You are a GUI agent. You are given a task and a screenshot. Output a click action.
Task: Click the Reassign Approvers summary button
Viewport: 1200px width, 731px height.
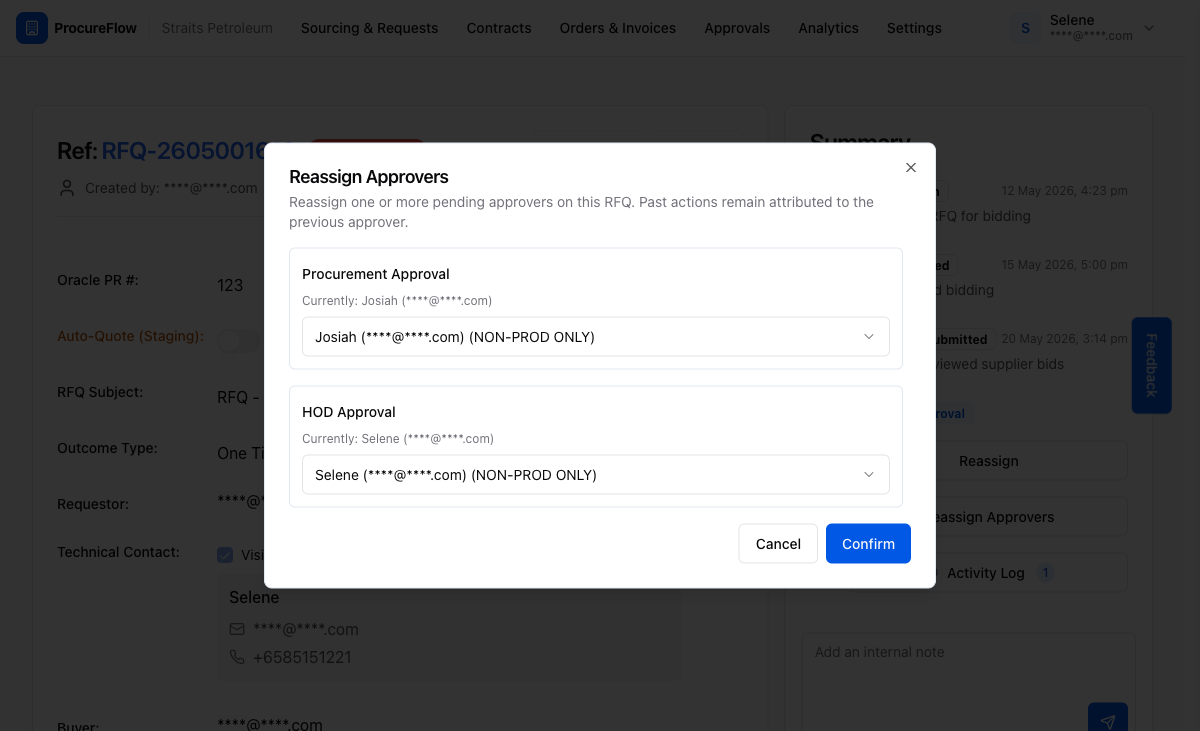(988, 517)
